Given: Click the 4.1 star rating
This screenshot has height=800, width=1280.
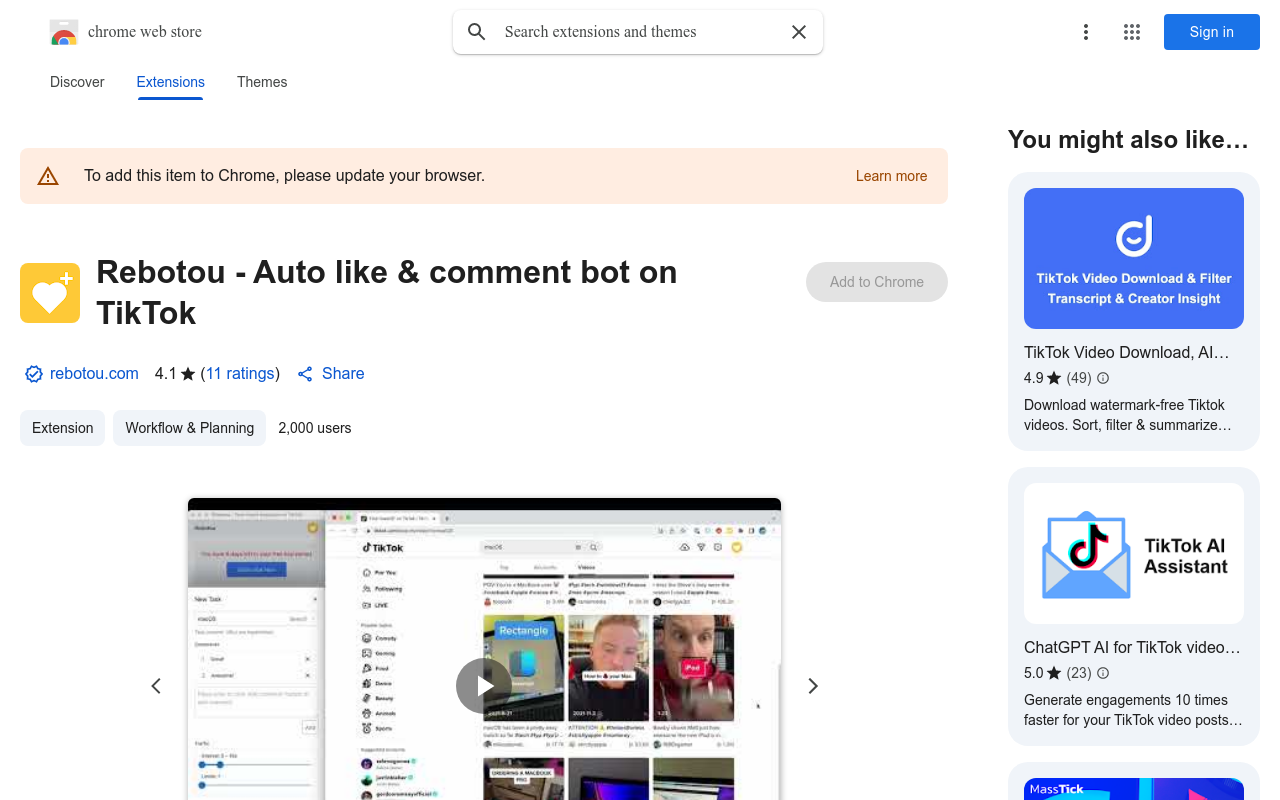Looking at the screenshot, I should 175,374.
